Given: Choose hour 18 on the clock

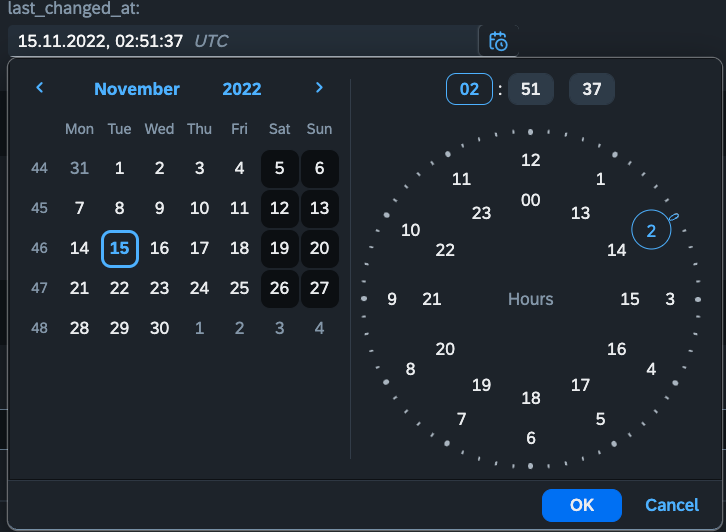Looking at the screenshot, I should coord(531,398).
